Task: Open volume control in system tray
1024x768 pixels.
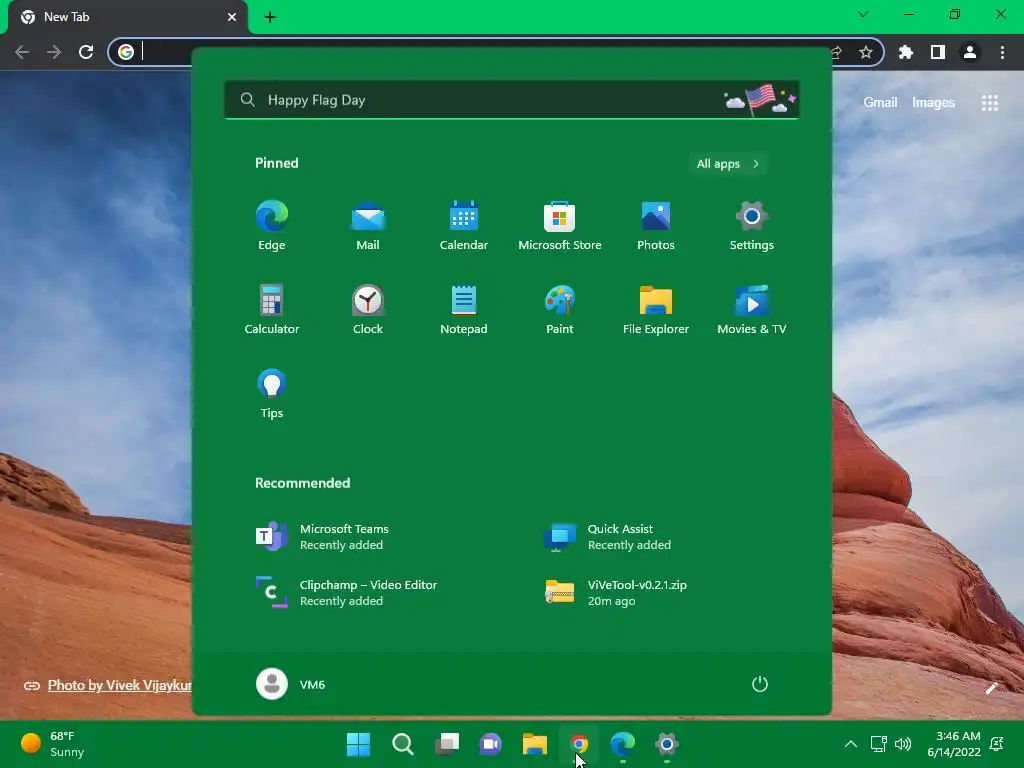Action: (x=903, y=744)
